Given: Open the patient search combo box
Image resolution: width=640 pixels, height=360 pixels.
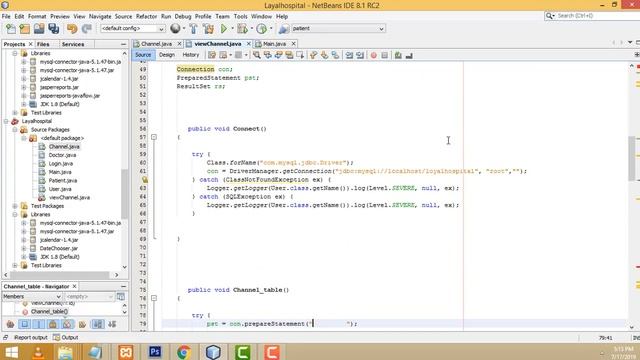Looking at the screenshot, I should click(x=338, y=29).
